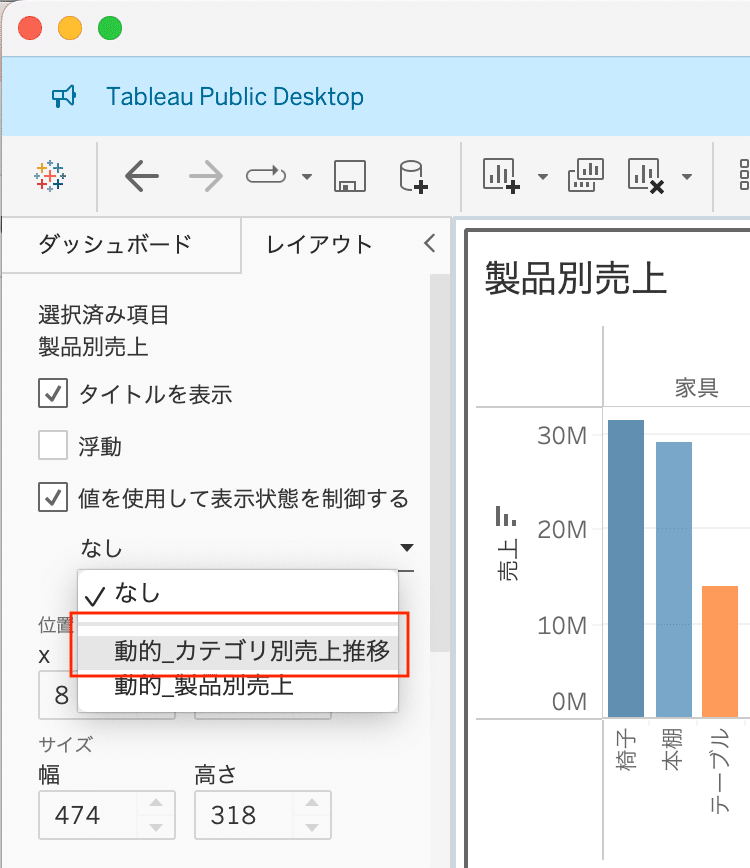Click the 椅子 dark blue bar
Screen dimensions: 750x868
626,569
